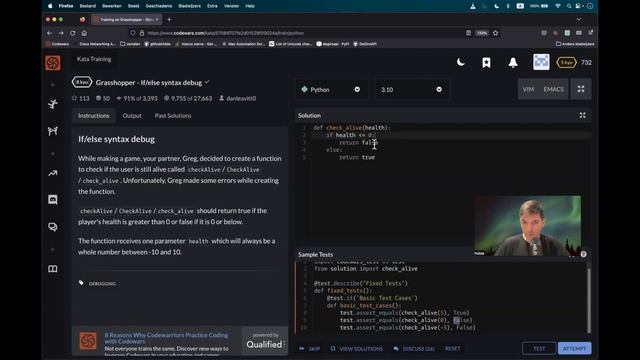Open the Bladwijzers menu
The image size is (640, 360).
coord(189,6)
